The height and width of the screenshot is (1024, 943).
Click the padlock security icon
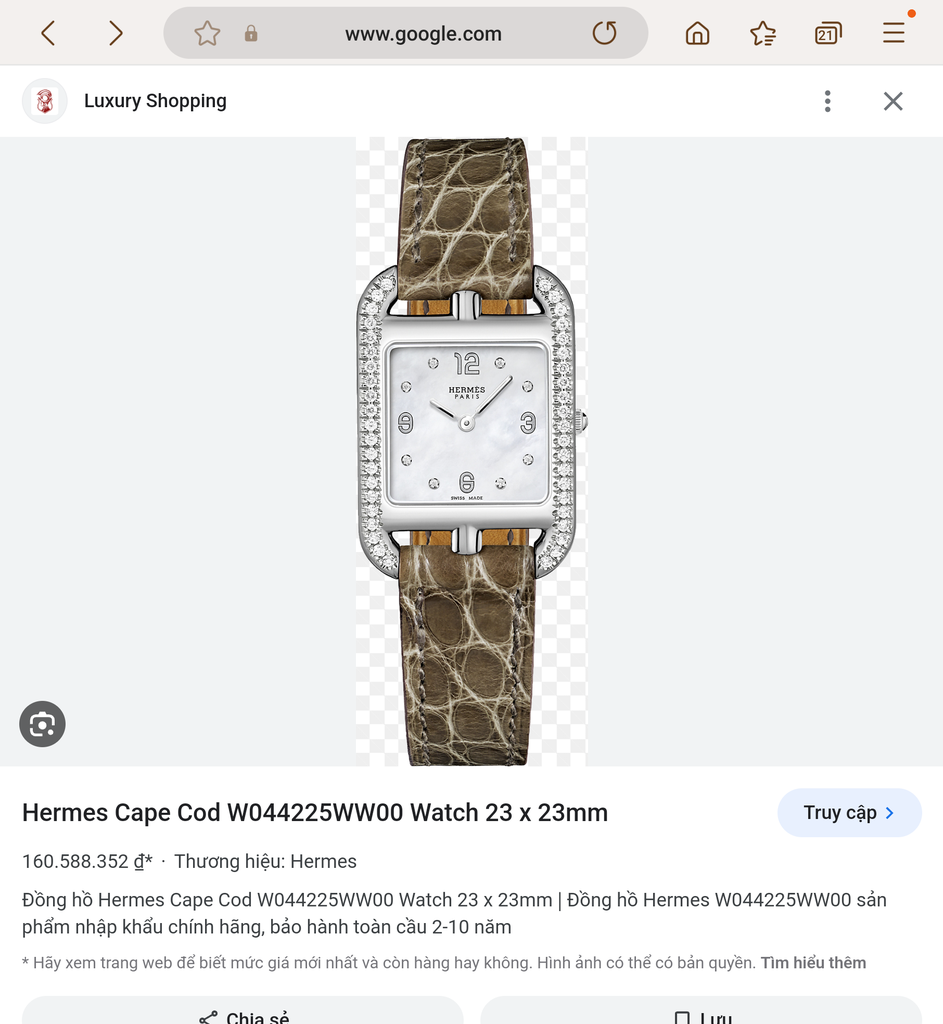click(x=251, y=33)
